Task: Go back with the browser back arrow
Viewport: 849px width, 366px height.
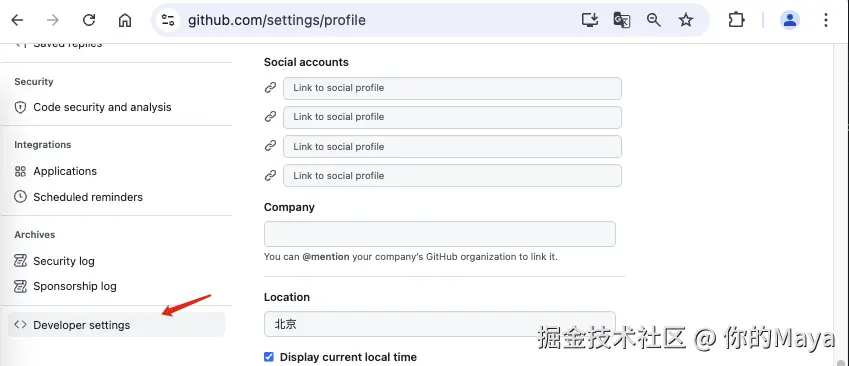Action: (x=17, y=21)
